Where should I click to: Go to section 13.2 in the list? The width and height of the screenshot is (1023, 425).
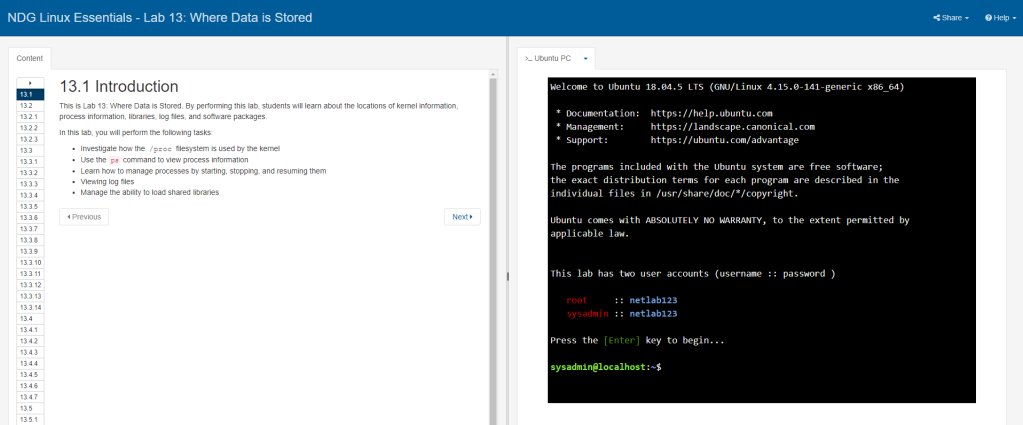point(27,105)
